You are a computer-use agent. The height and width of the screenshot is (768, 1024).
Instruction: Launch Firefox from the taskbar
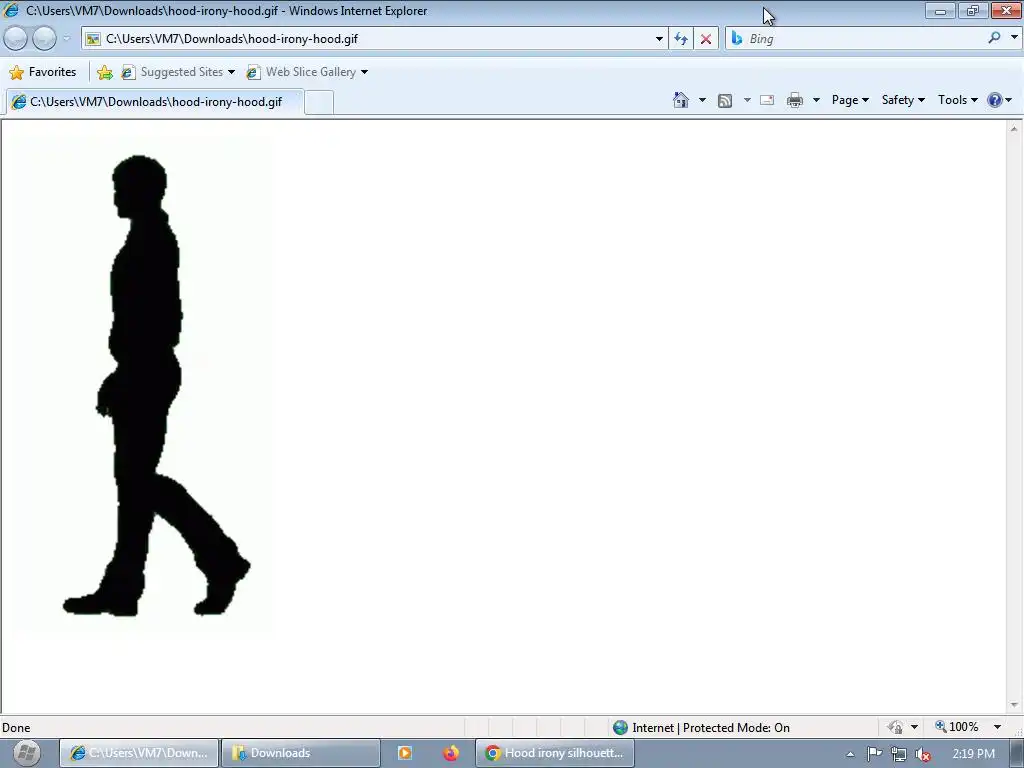click(x=451, y=753)
